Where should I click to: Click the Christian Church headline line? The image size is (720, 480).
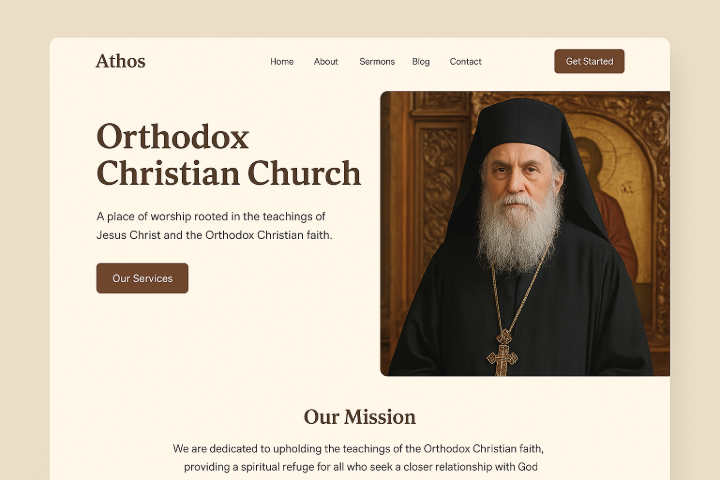tap(229, 173)
